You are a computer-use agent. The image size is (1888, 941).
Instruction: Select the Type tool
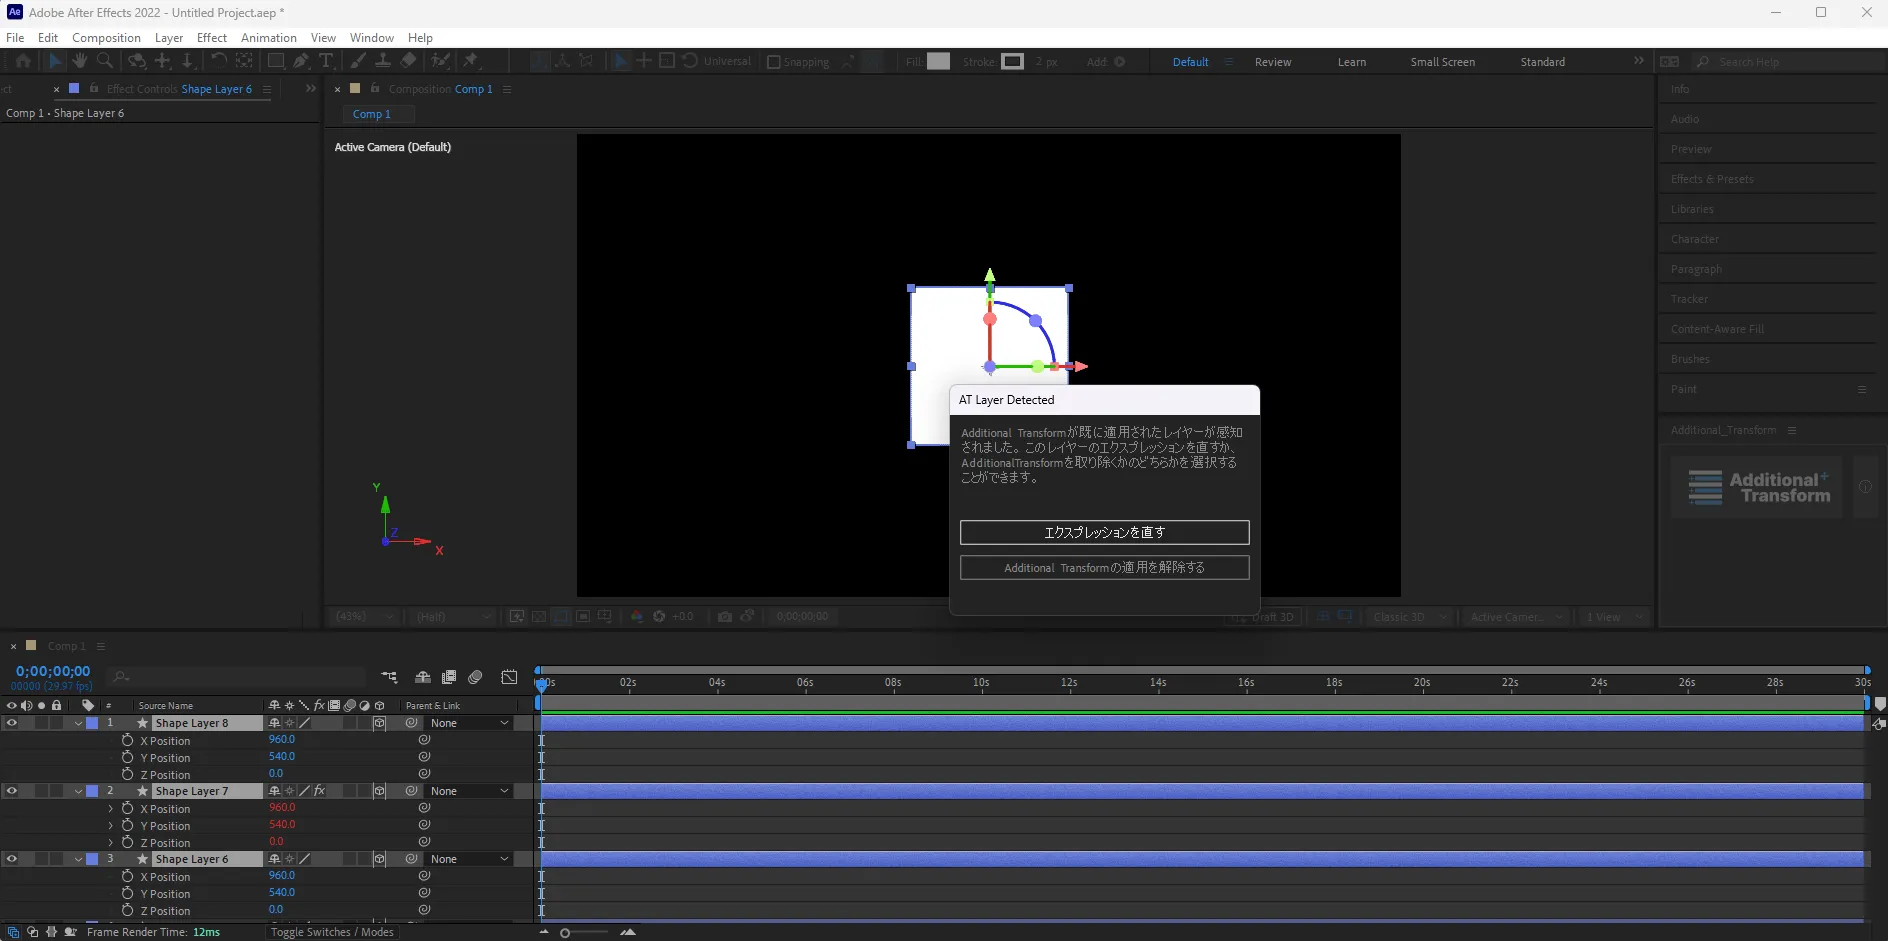[x=326, y=61]
